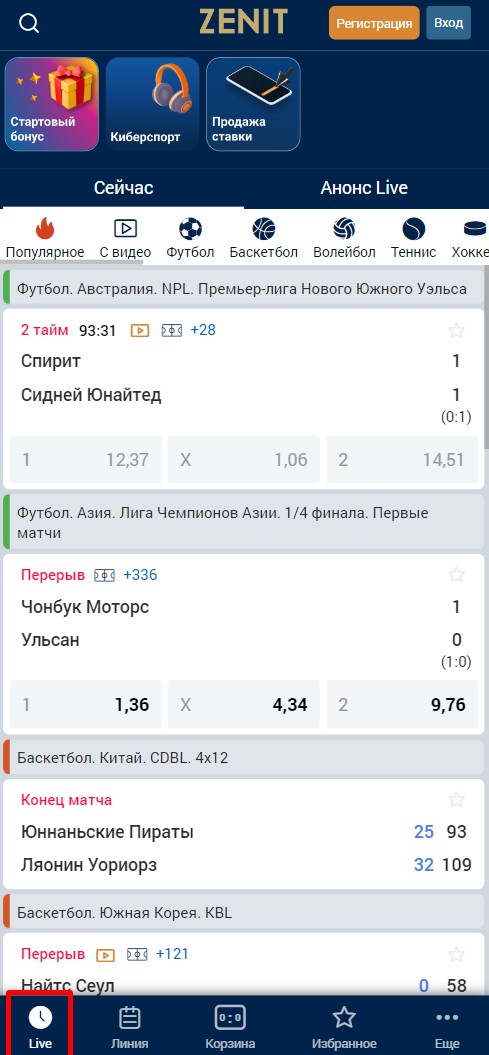Switch to the Анонс Live tab
489x1055 pixels.
(x=364, y=188)
